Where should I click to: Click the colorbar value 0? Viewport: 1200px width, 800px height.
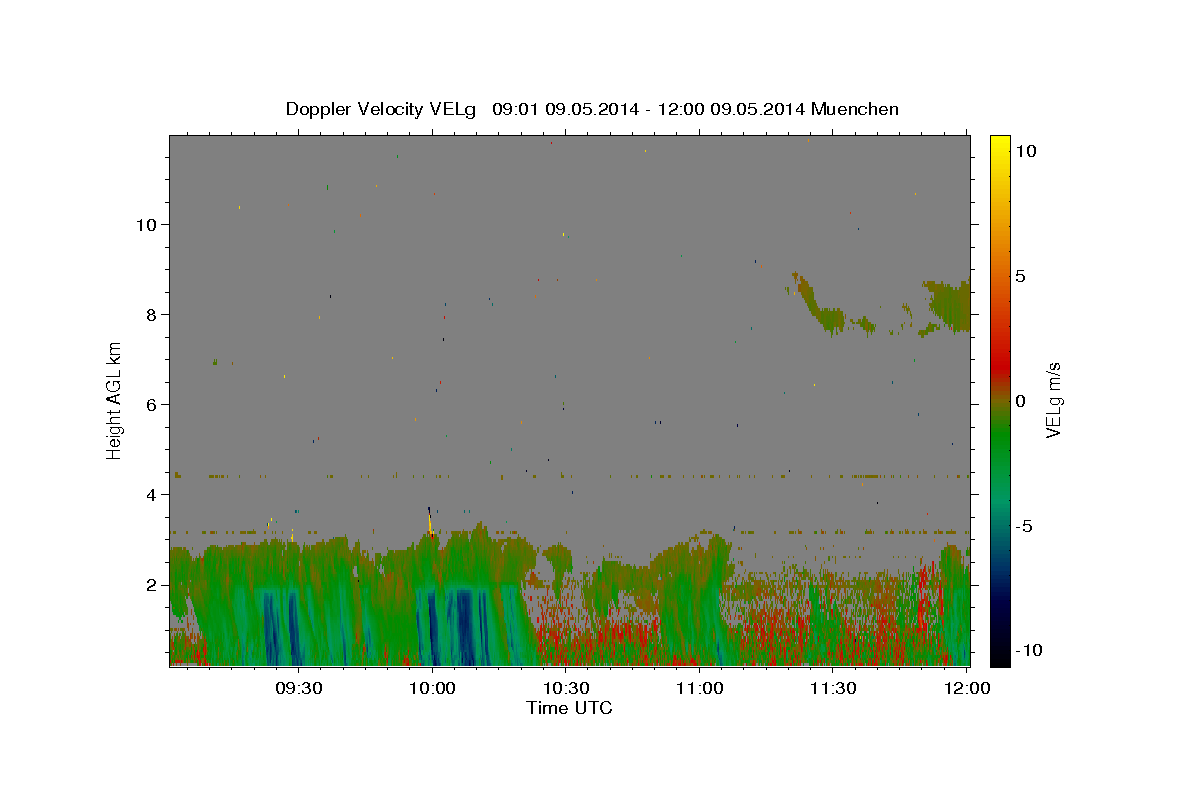(x=1020, y=401)
